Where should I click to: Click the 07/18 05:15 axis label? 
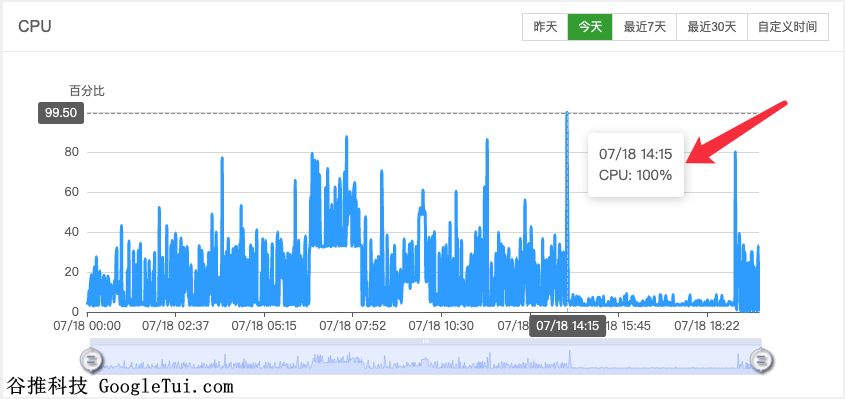click(265, 326)
